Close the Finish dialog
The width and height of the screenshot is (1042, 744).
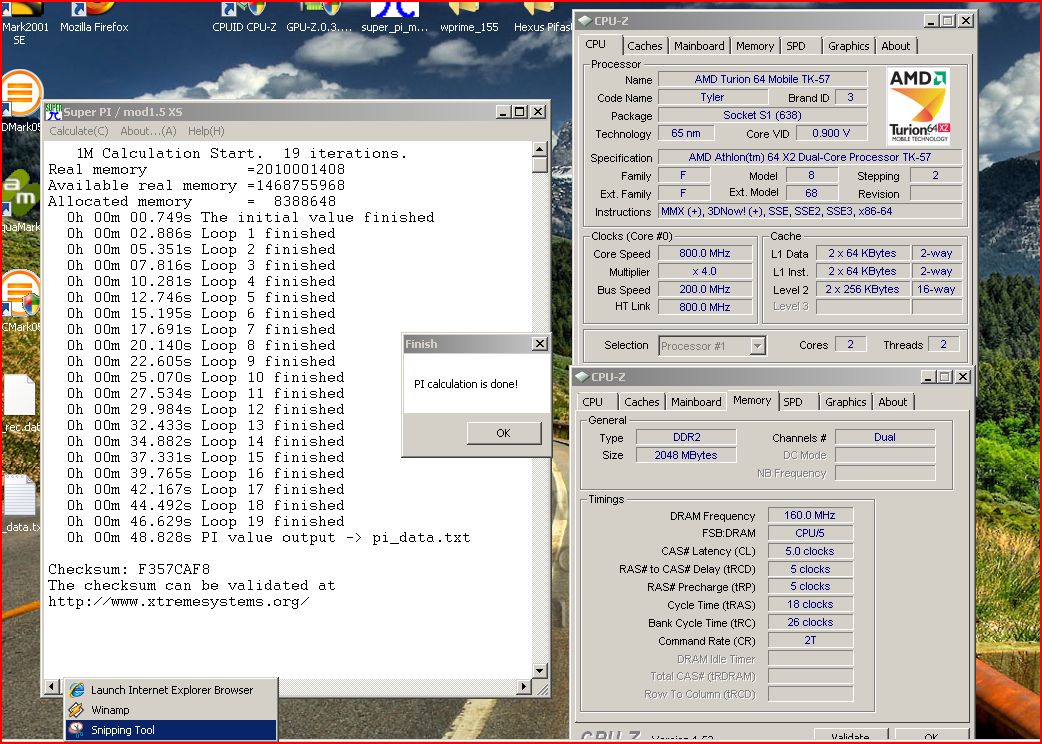point(540,343)
